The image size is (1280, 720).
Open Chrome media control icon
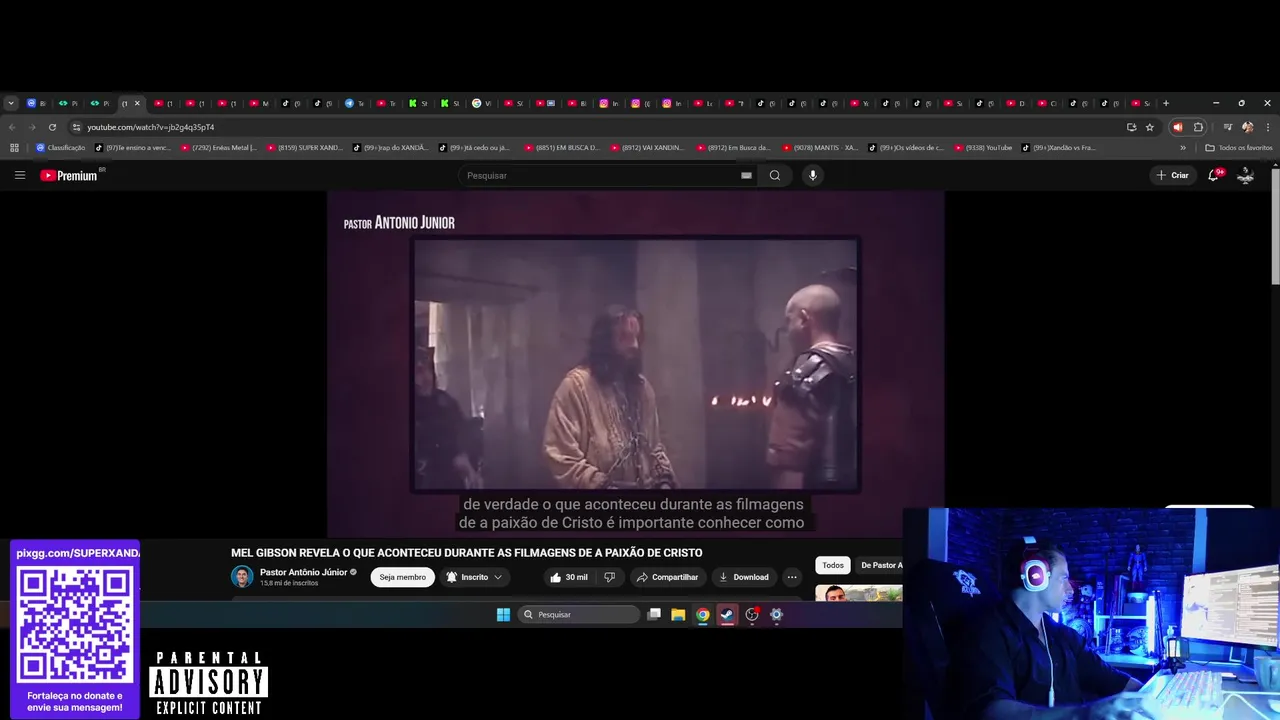tap(1228, 127)
